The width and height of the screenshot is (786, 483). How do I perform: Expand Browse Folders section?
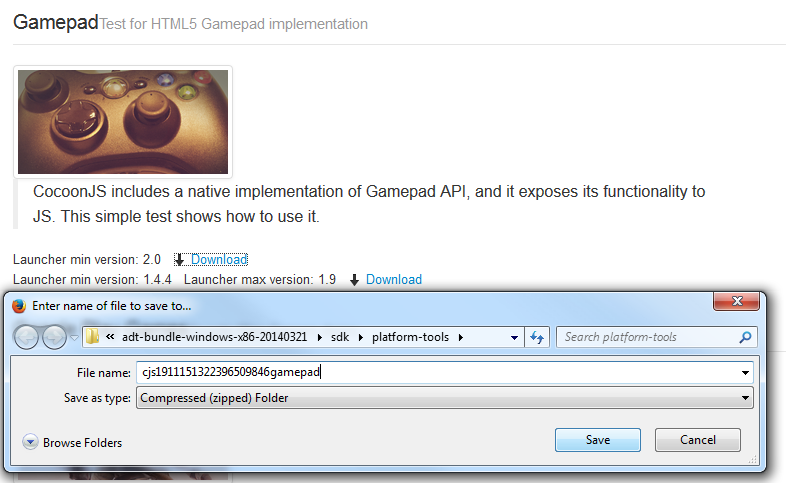pyautogui.click(x=30, y=442)
